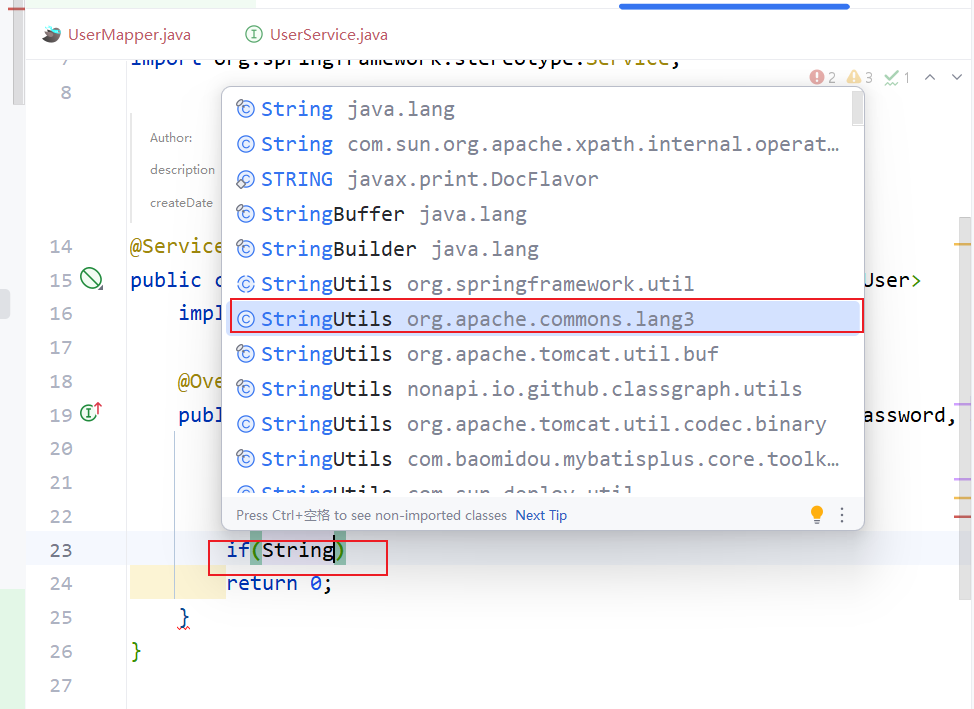Open completion popup more options menu
The image size is (974, 709).
click(842, 515)
